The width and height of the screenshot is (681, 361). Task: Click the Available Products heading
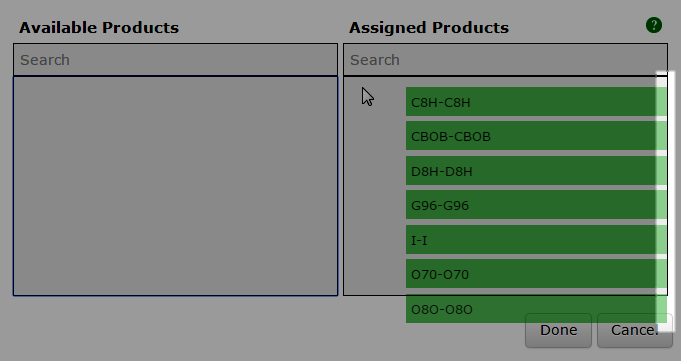tap(99, 27)
